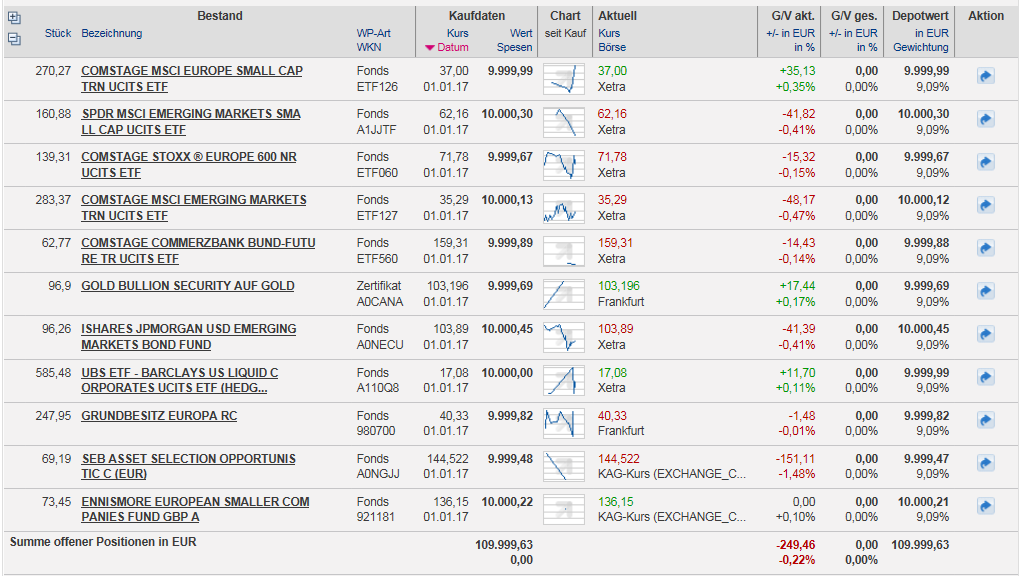Open chart thumbnail for COMSTAGE COMMERZBANK BUND-FUTURE
This screenshot has height=576, width=1027.
click(x=564, y=251)
